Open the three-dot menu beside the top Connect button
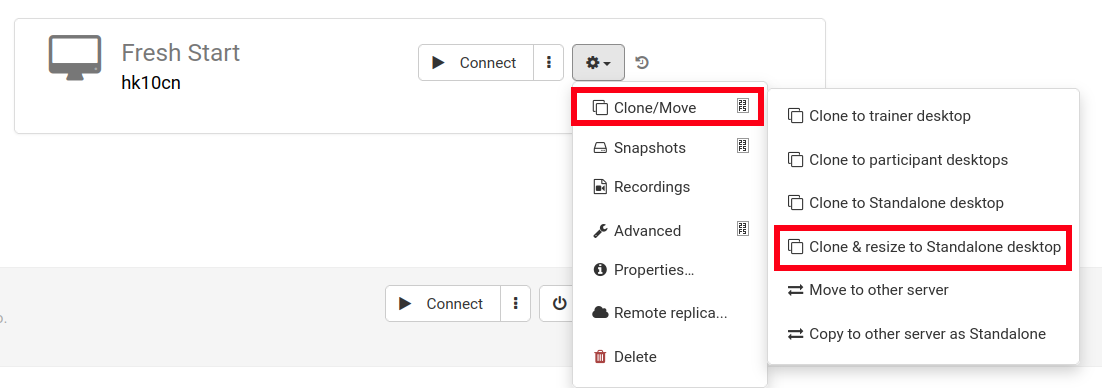1102x388 pixels. (x=549, y=63)
